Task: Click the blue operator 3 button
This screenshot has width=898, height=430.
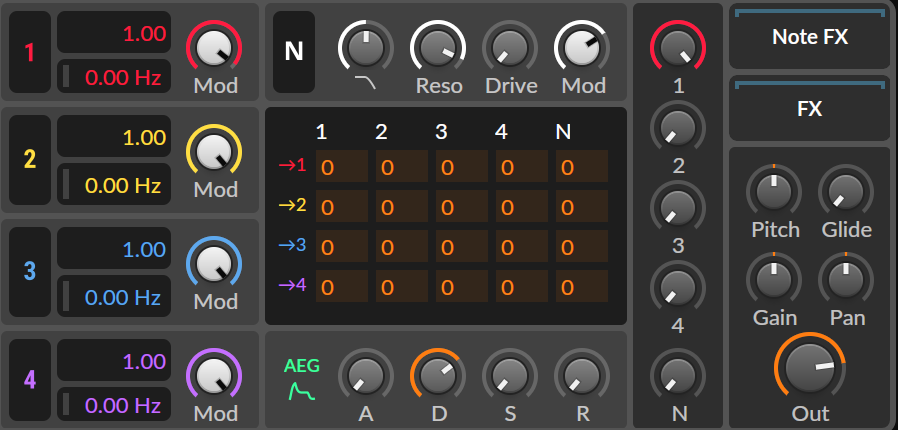Action: [30, 271]
